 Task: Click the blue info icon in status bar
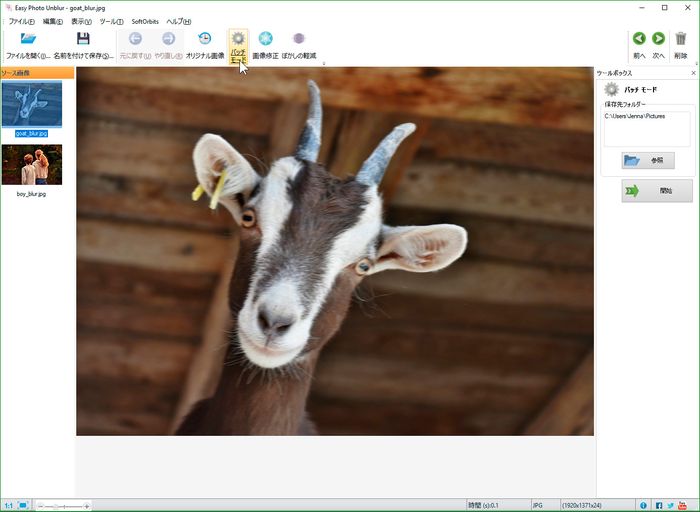coord(643,505)
